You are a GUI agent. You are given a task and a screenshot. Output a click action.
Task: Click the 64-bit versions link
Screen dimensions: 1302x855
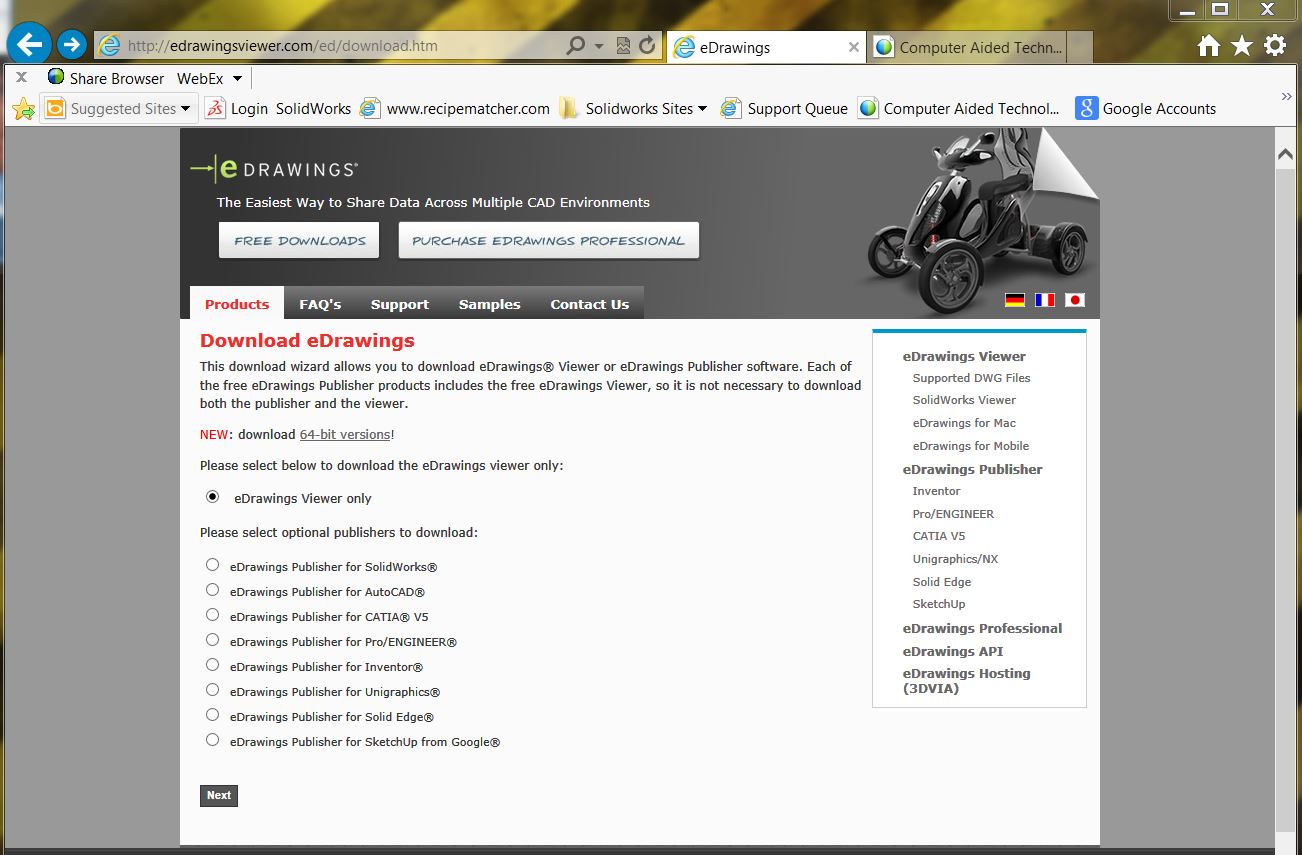[x=345, y=434]
